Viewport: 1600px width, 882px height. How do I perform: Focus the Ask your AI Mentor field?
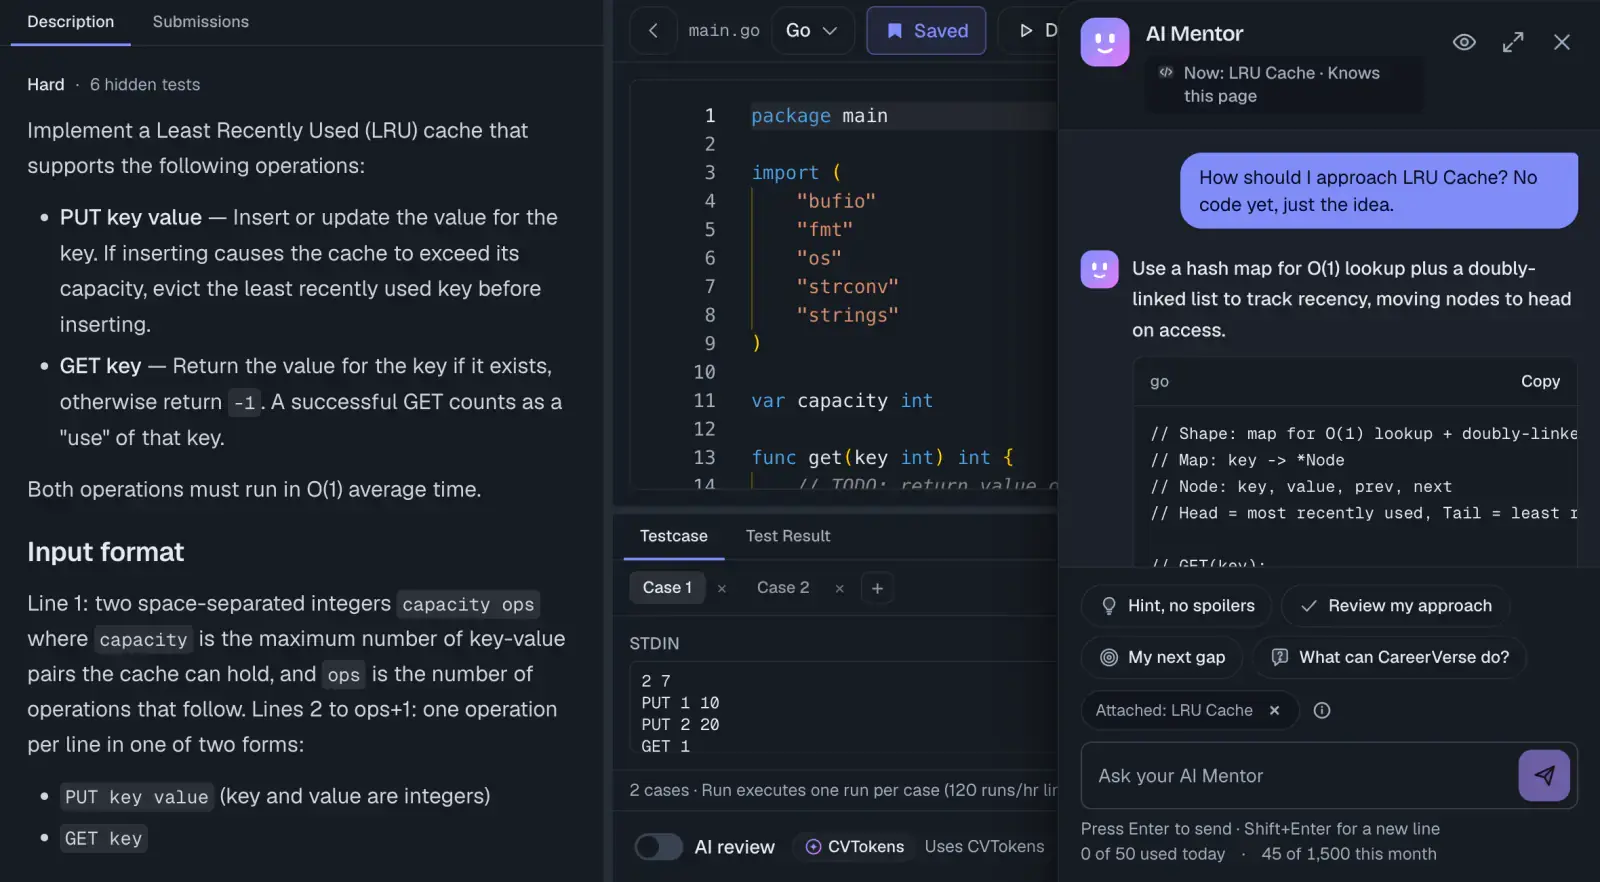[x=1300, y=776]
